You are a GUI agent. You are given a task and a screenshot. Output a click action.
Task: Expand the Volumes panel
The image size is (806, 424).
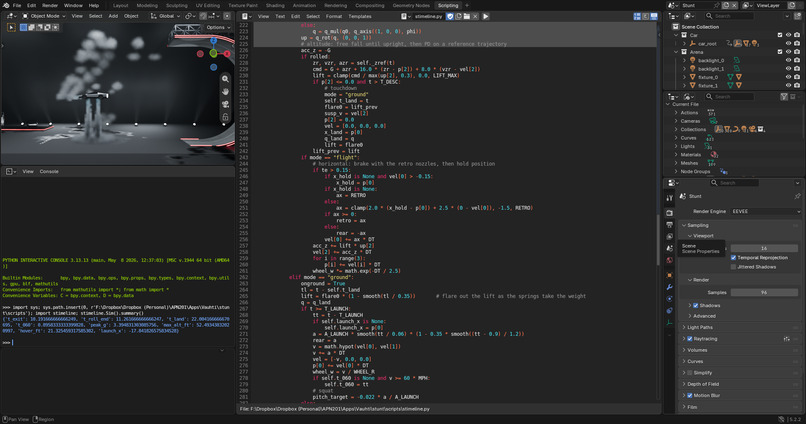coord(697,350)
